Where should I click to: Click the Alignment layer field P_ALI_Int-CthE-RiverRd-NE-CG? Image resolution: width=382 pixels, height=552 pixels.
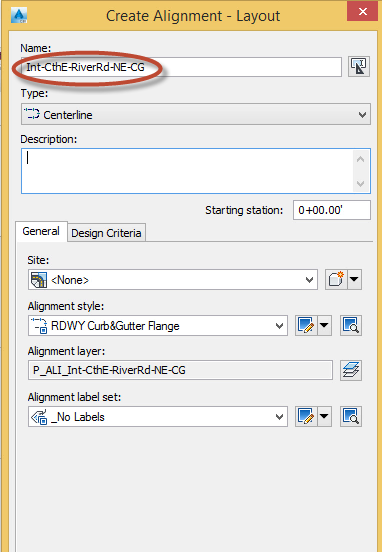180,370
